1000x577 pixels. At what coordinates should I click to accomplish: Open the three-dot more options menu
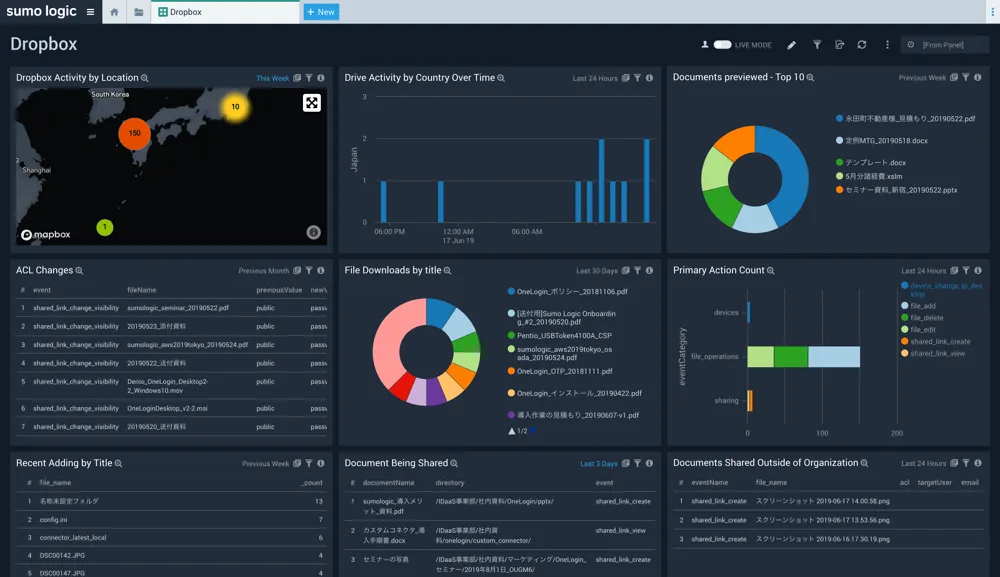pos(887,45)
